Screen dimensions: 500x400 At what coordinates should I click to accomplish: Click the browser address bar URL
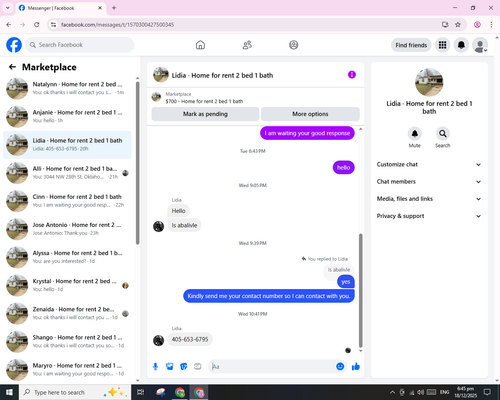pos(117,25)
